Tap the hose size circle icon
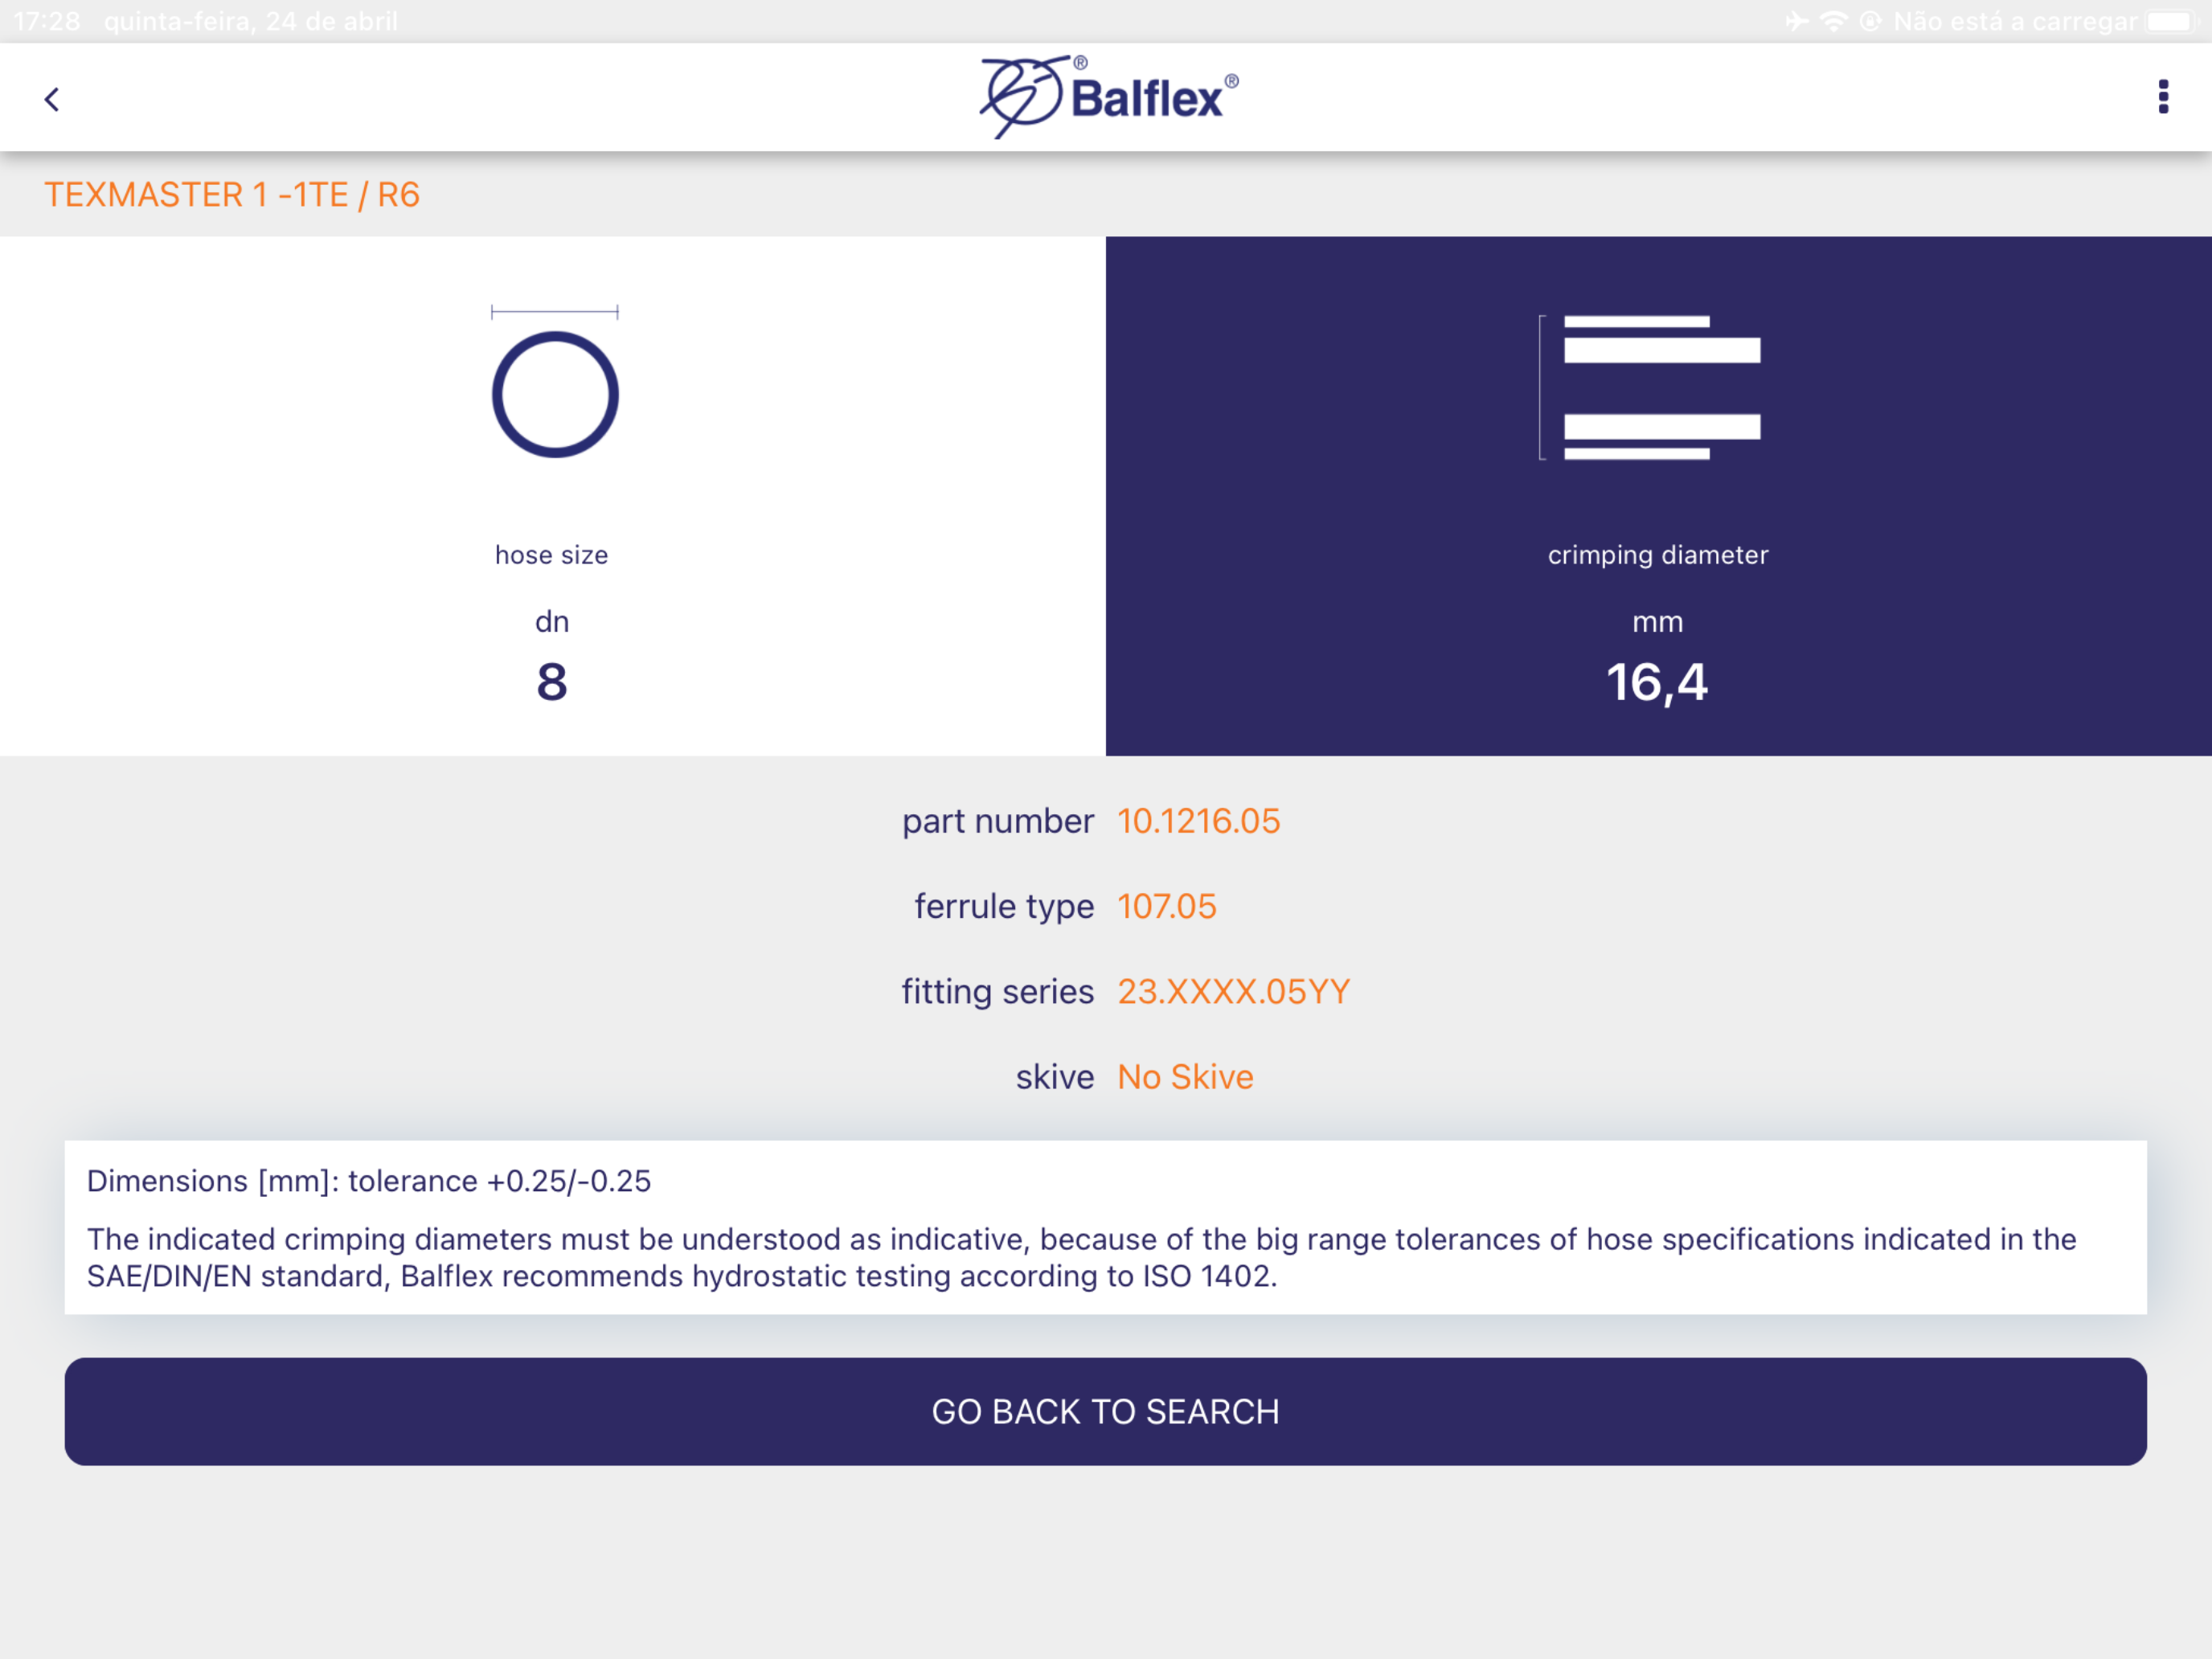Image resolution: width=2212 pixels, height=1659 pixels. tap(555, 394)
